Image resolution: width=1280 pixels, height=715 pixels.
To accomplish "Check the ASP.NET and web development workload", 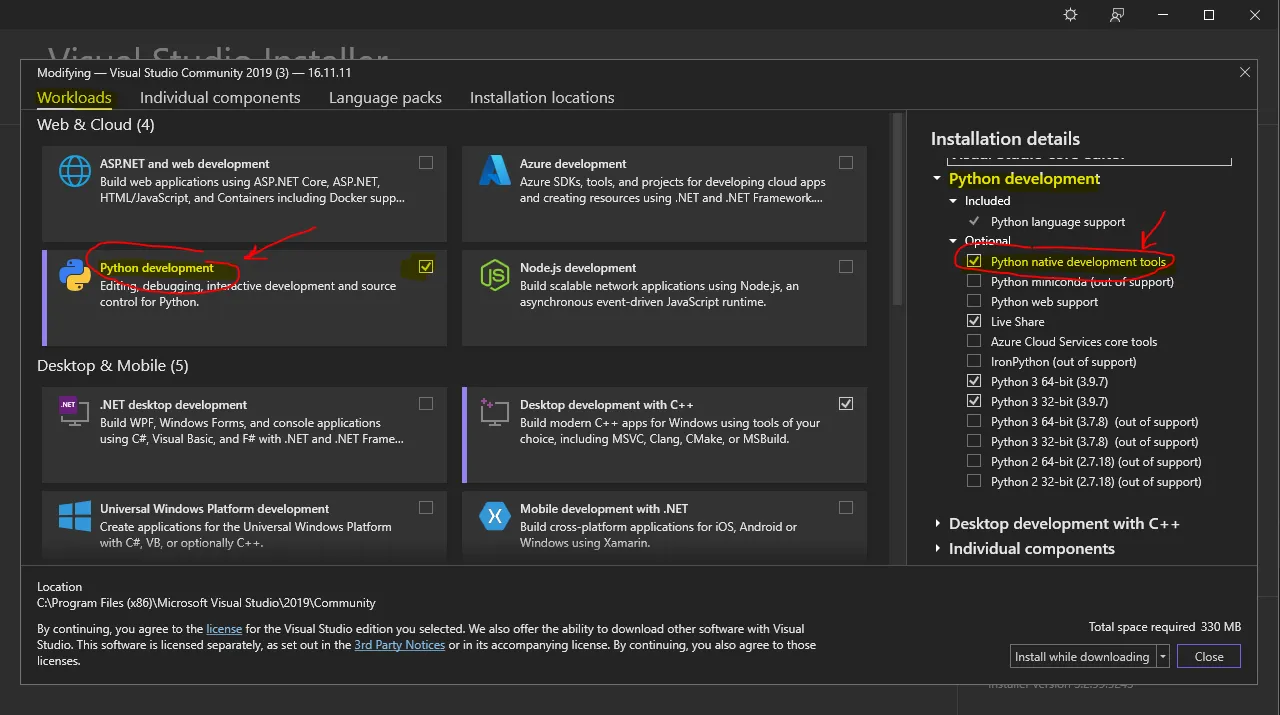I will click(426, 163).
